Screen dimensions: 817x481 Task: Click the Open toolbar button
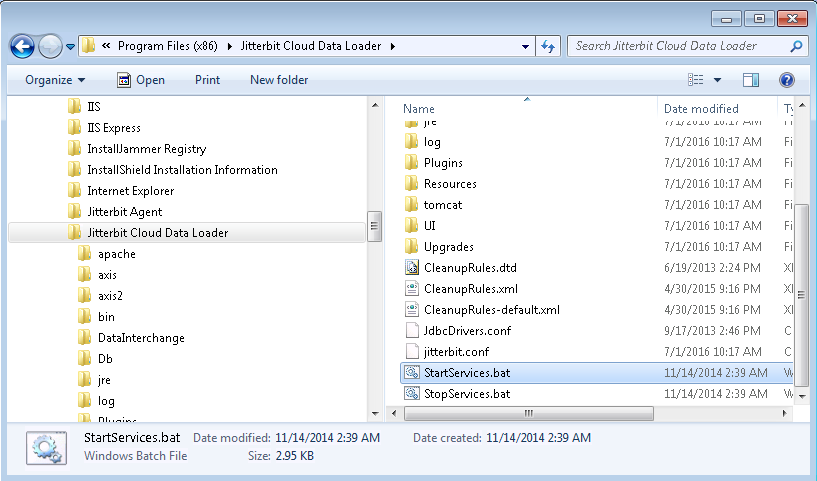tap(140, 80)
